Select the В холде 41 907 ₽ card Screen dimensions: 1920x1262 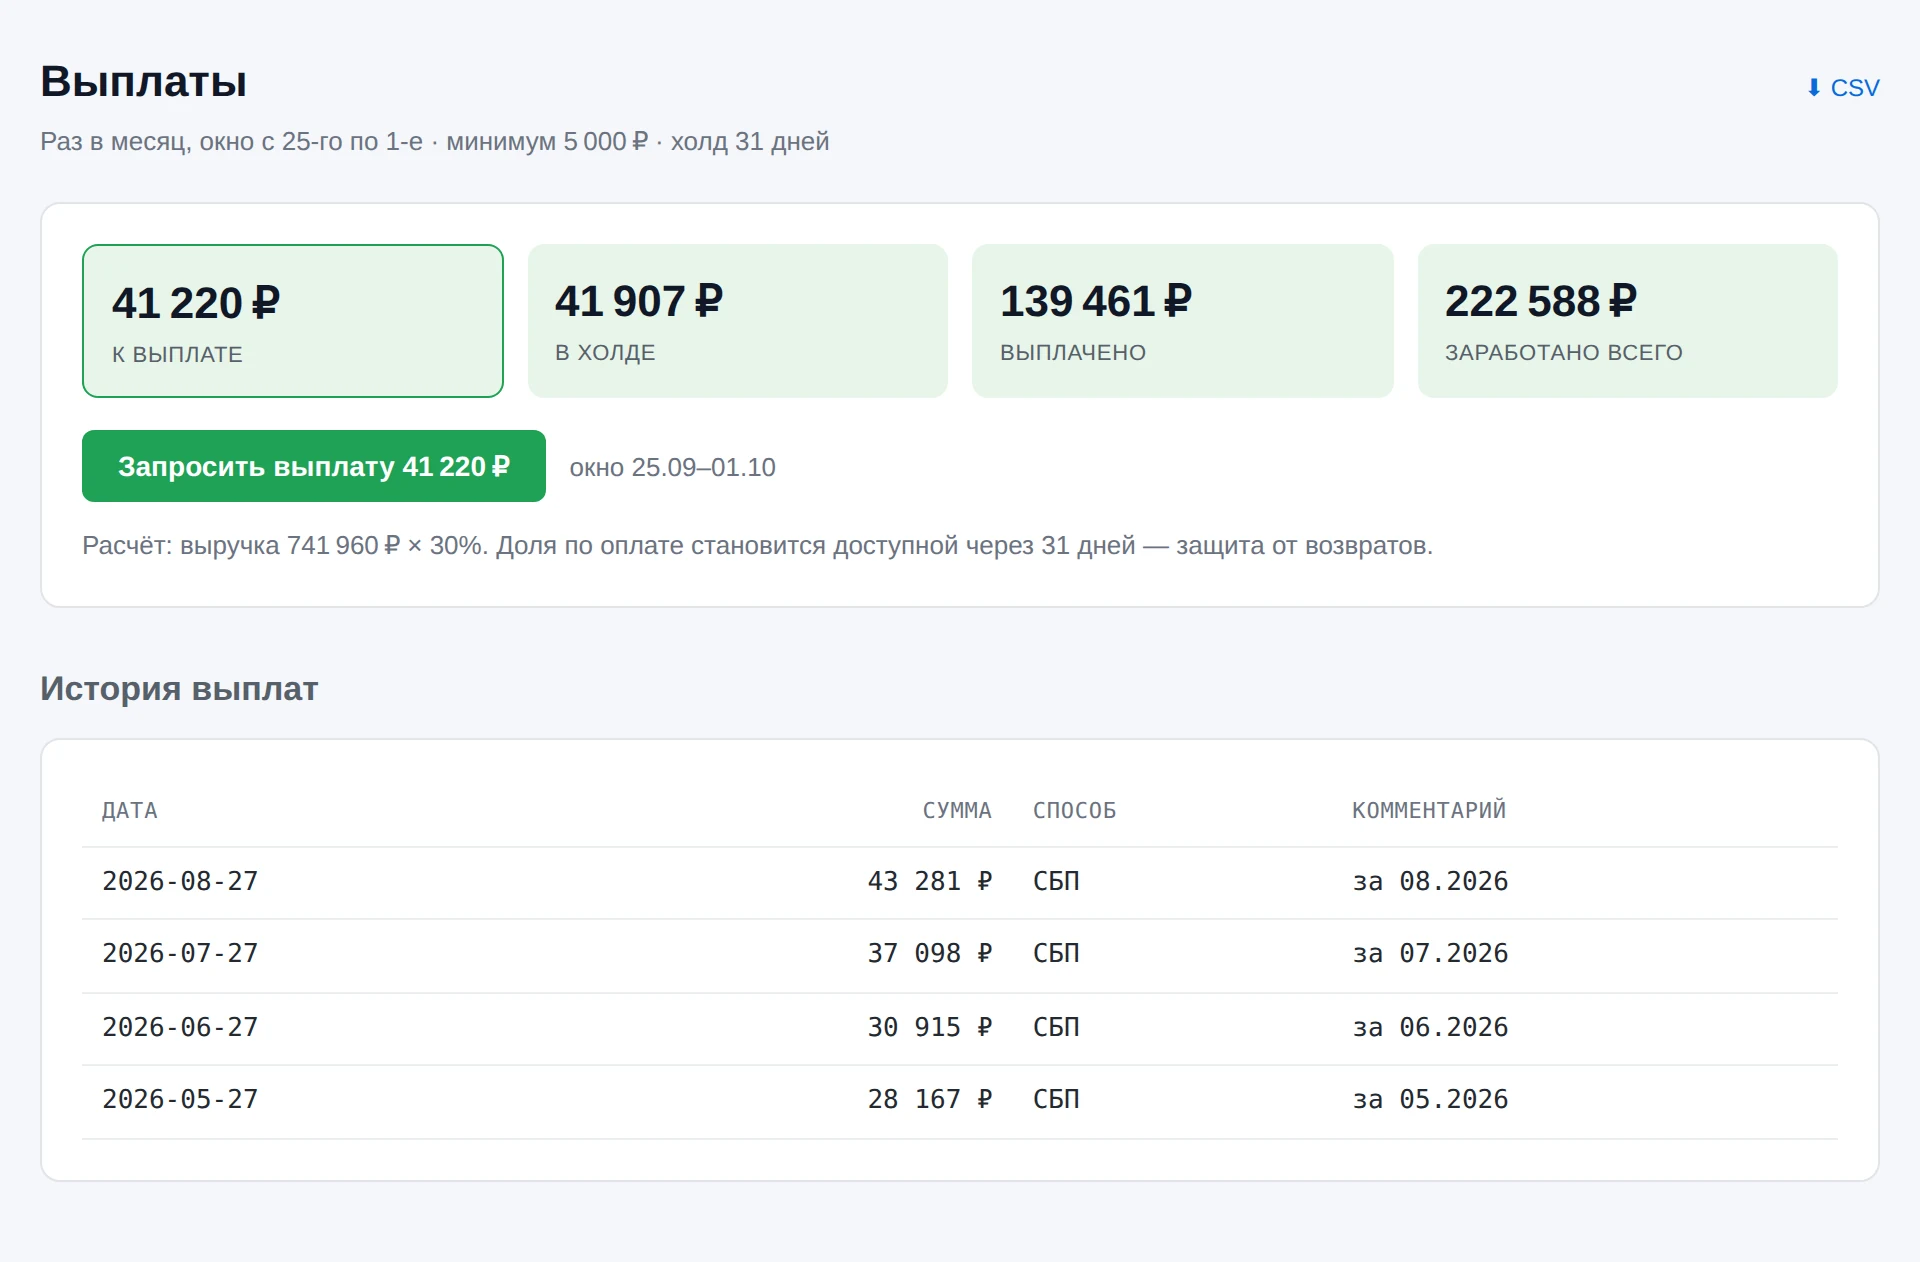pos(738,321)
